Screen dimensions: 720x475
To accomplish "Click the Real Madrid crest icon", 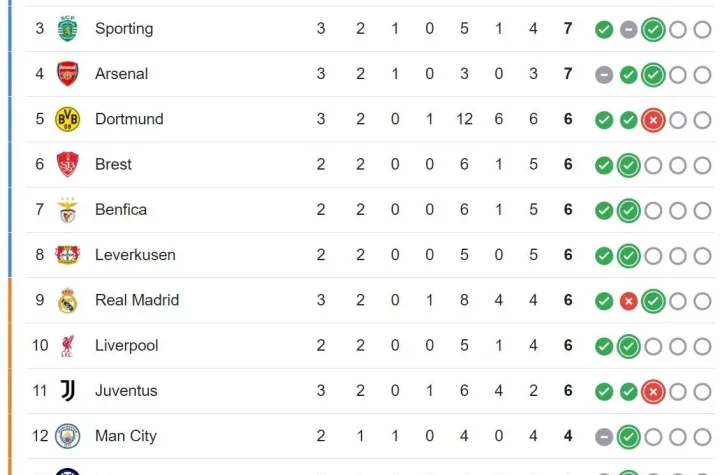I will 67,300.
